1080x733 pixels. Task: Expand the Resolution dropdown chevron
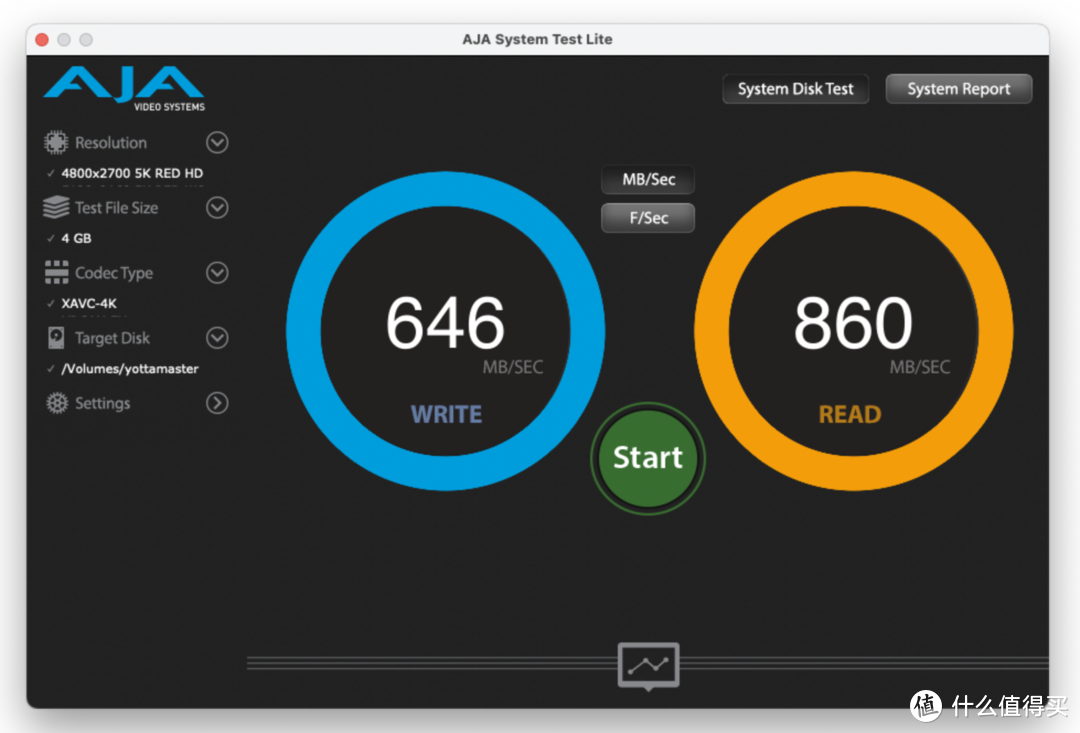(217, 143)
